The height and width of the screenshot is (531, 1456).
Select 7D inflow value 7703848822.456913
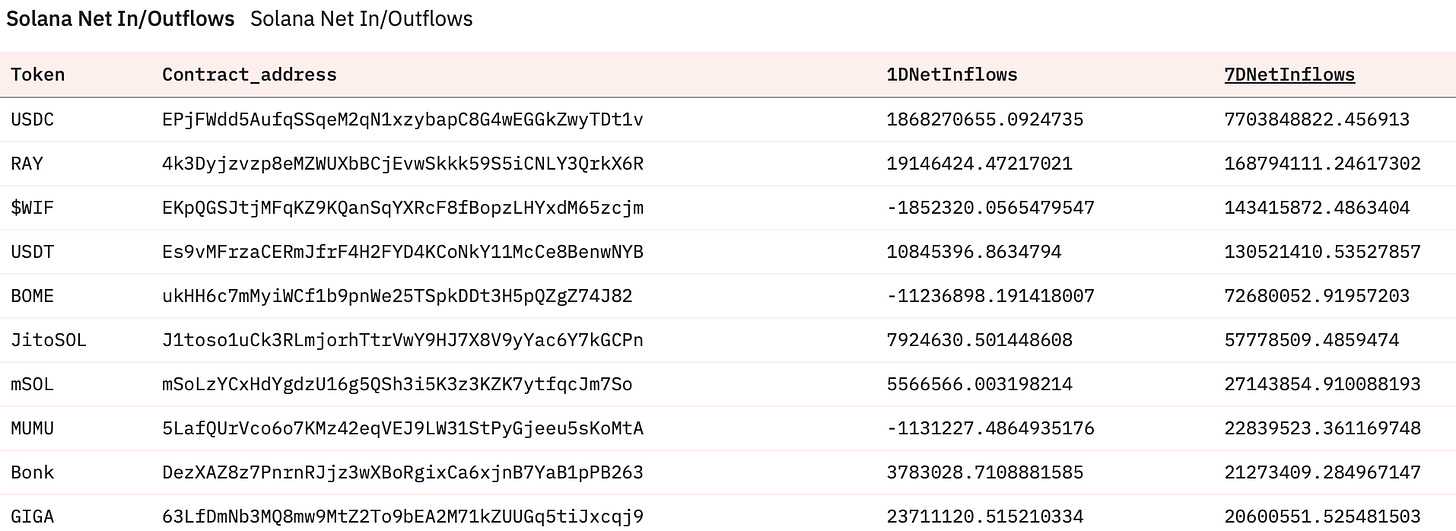point(1317,119)
